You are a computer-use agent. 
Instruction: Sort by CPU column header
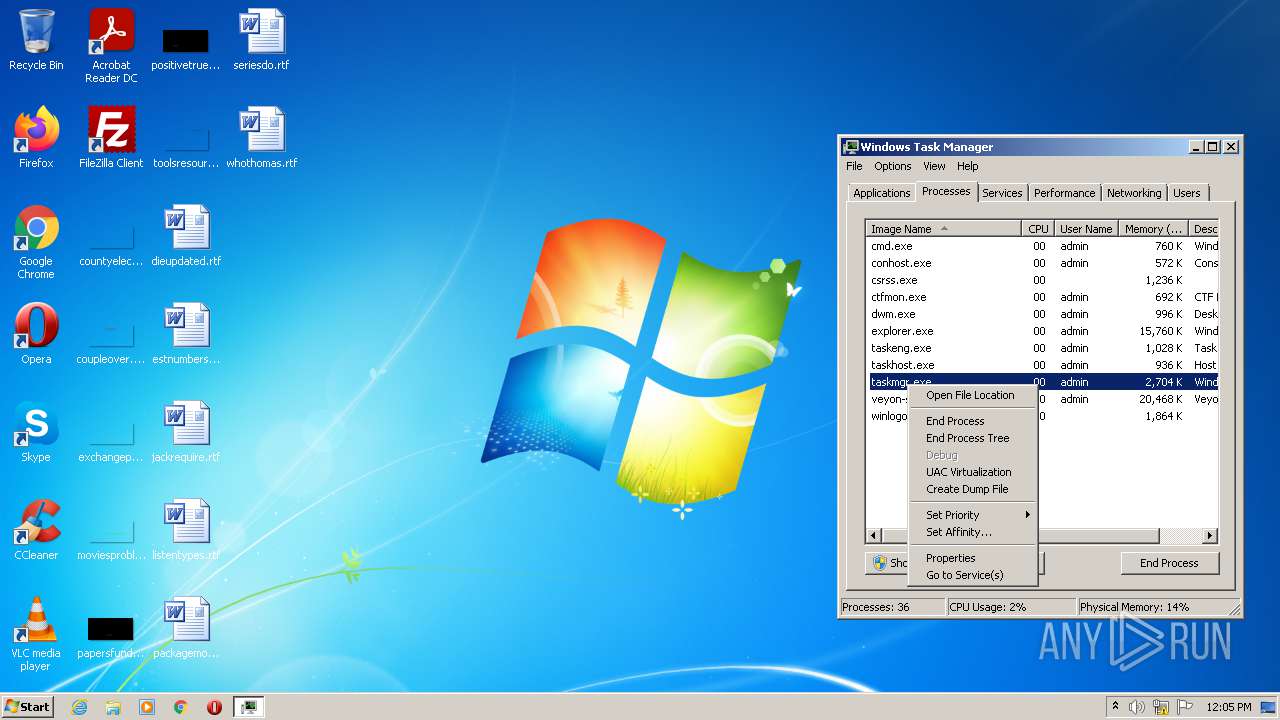pyautogui.click(x=1038, y=229)
